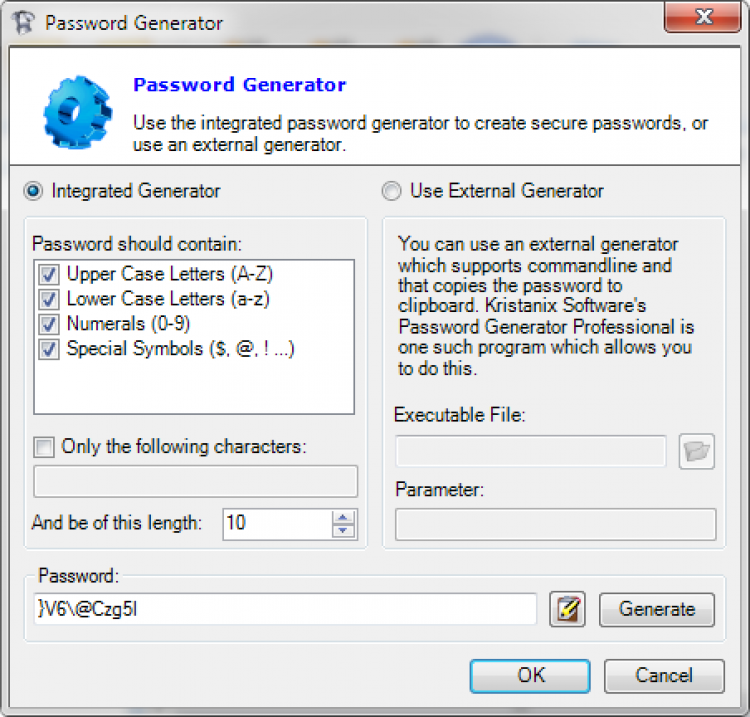The image size is (750, 717).
Task: Select the Use External Generator option
Action: (392, 191)
